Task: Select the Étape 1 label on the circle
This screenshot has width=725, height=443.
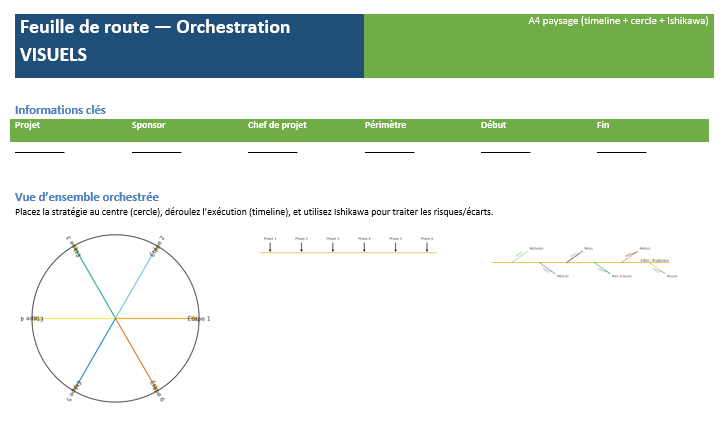Action: [x=199, y=318]
